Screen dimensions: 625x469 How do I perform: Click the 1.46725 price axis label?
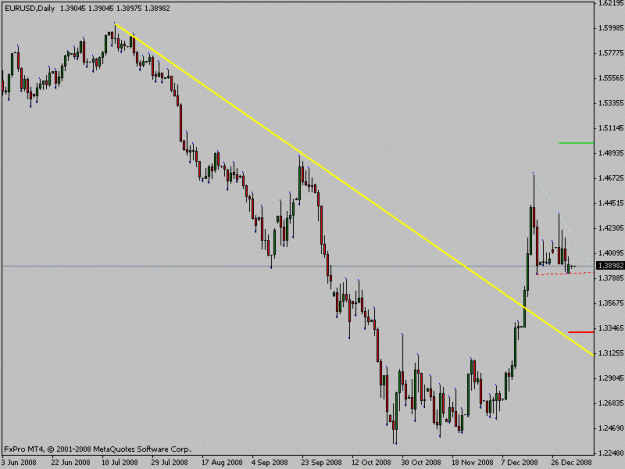pyautogui.click(x=611, y=178)
